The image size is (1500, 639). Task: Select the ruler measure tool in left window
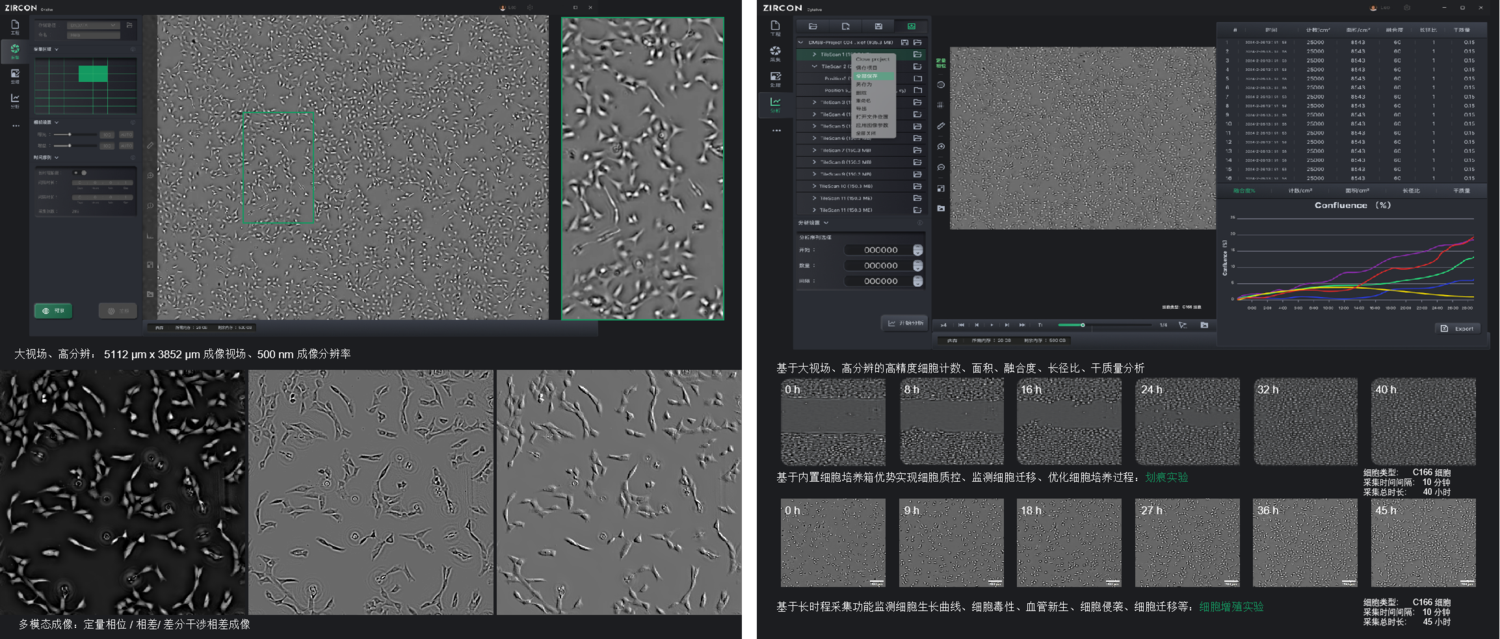[x=150, y=146]
